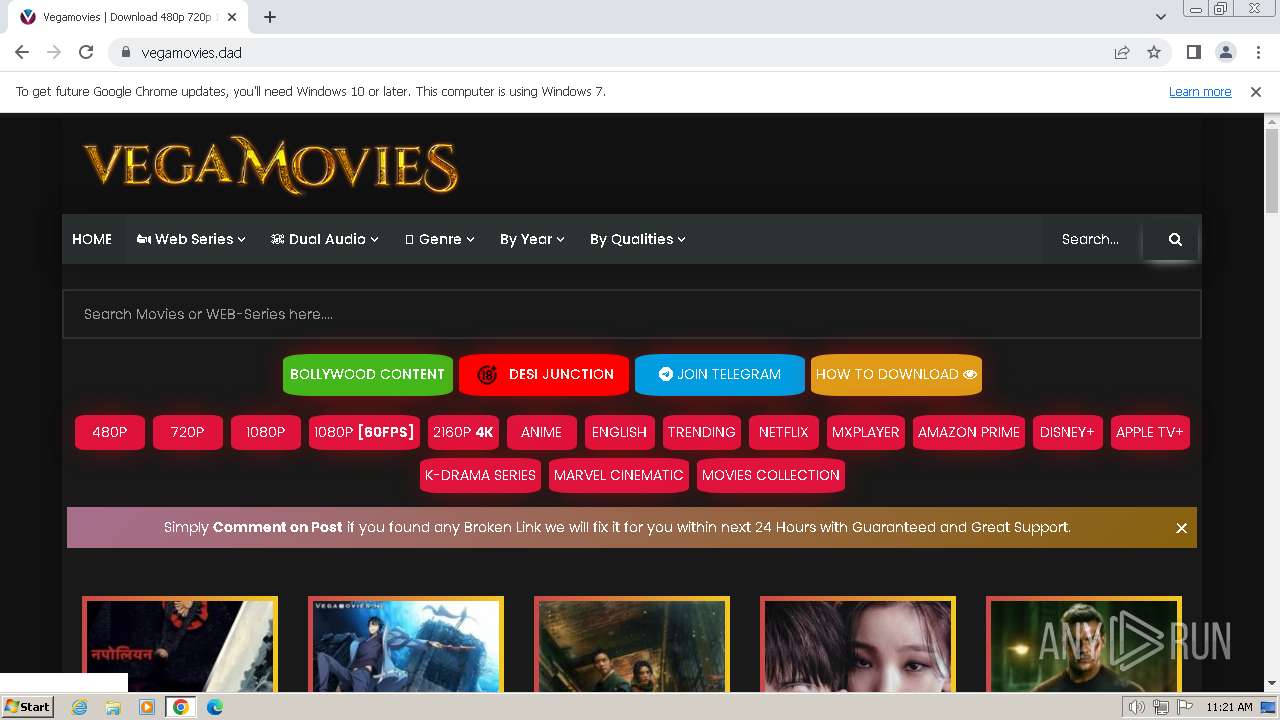The image size is (1280, 720).
Task: Browse the NETFLIX category
Action: 784,432
